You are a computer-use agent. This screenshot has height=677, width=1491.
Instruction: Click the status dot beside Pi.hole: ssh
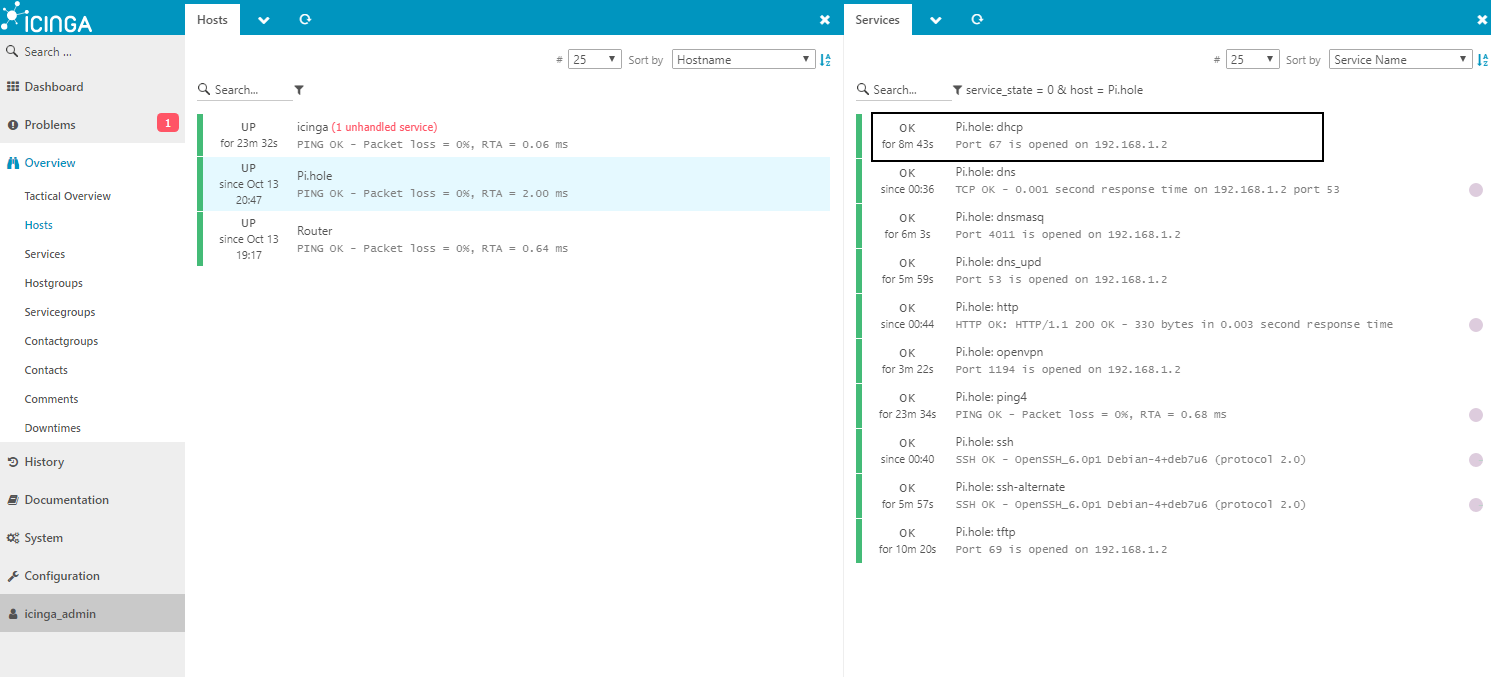click(x=1476, y=459)
